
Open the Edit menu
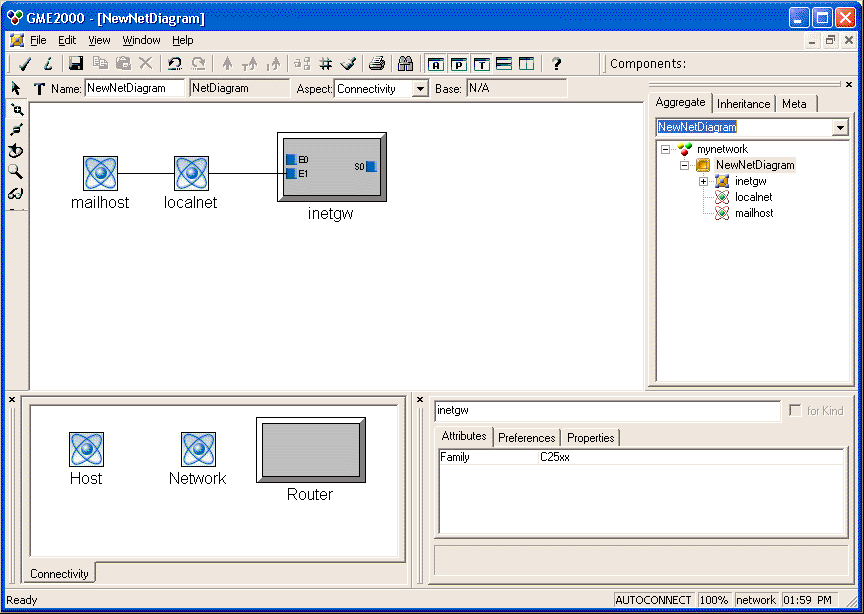67,40
